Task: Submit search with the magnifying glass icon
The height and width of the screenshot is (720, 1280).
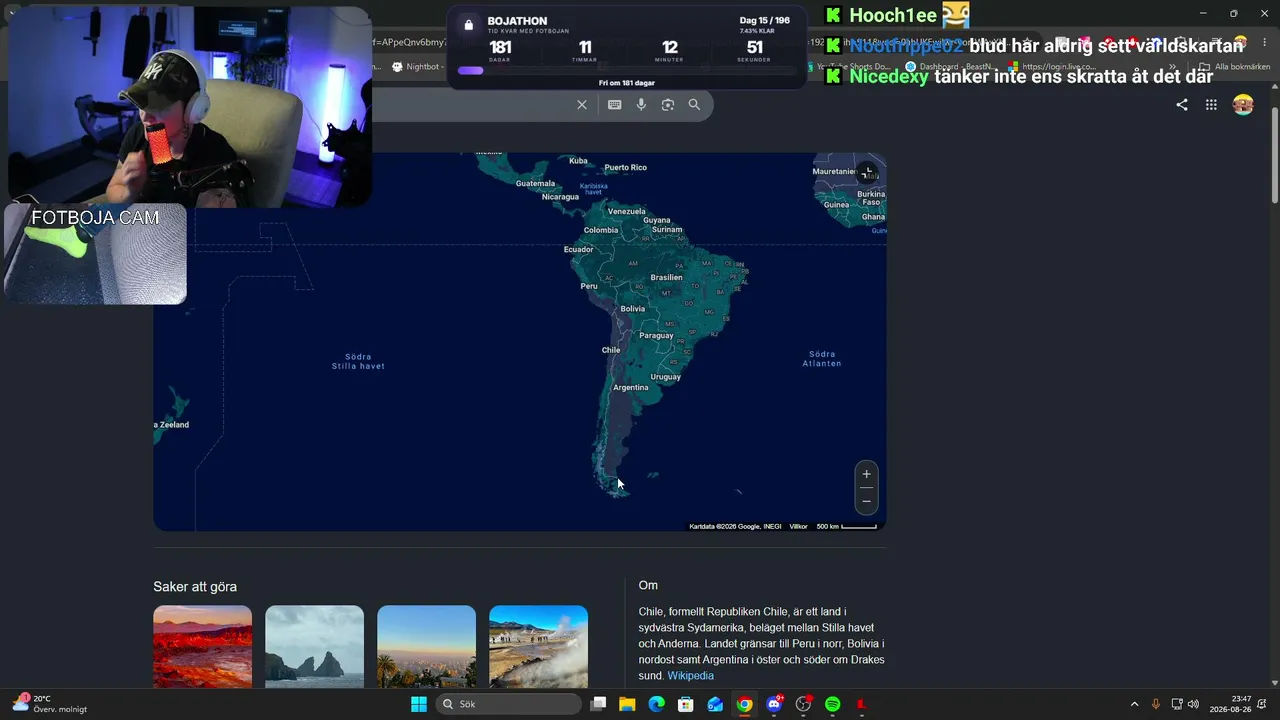Action: [x=694, y=105]
